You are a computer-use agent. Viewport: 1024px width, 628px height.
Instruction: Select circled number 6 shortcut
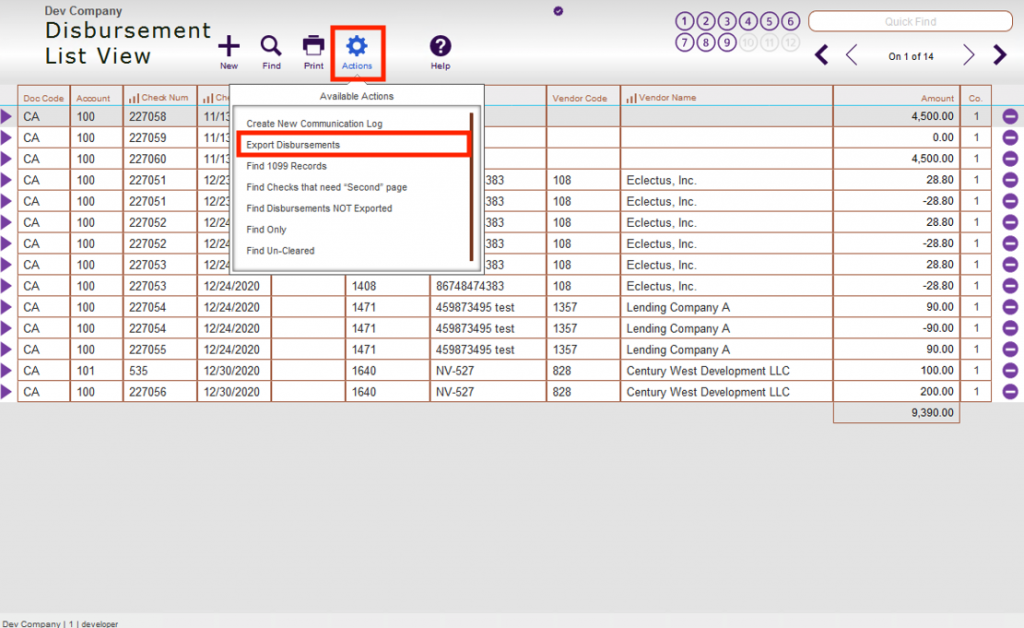(x=791, y=22)
